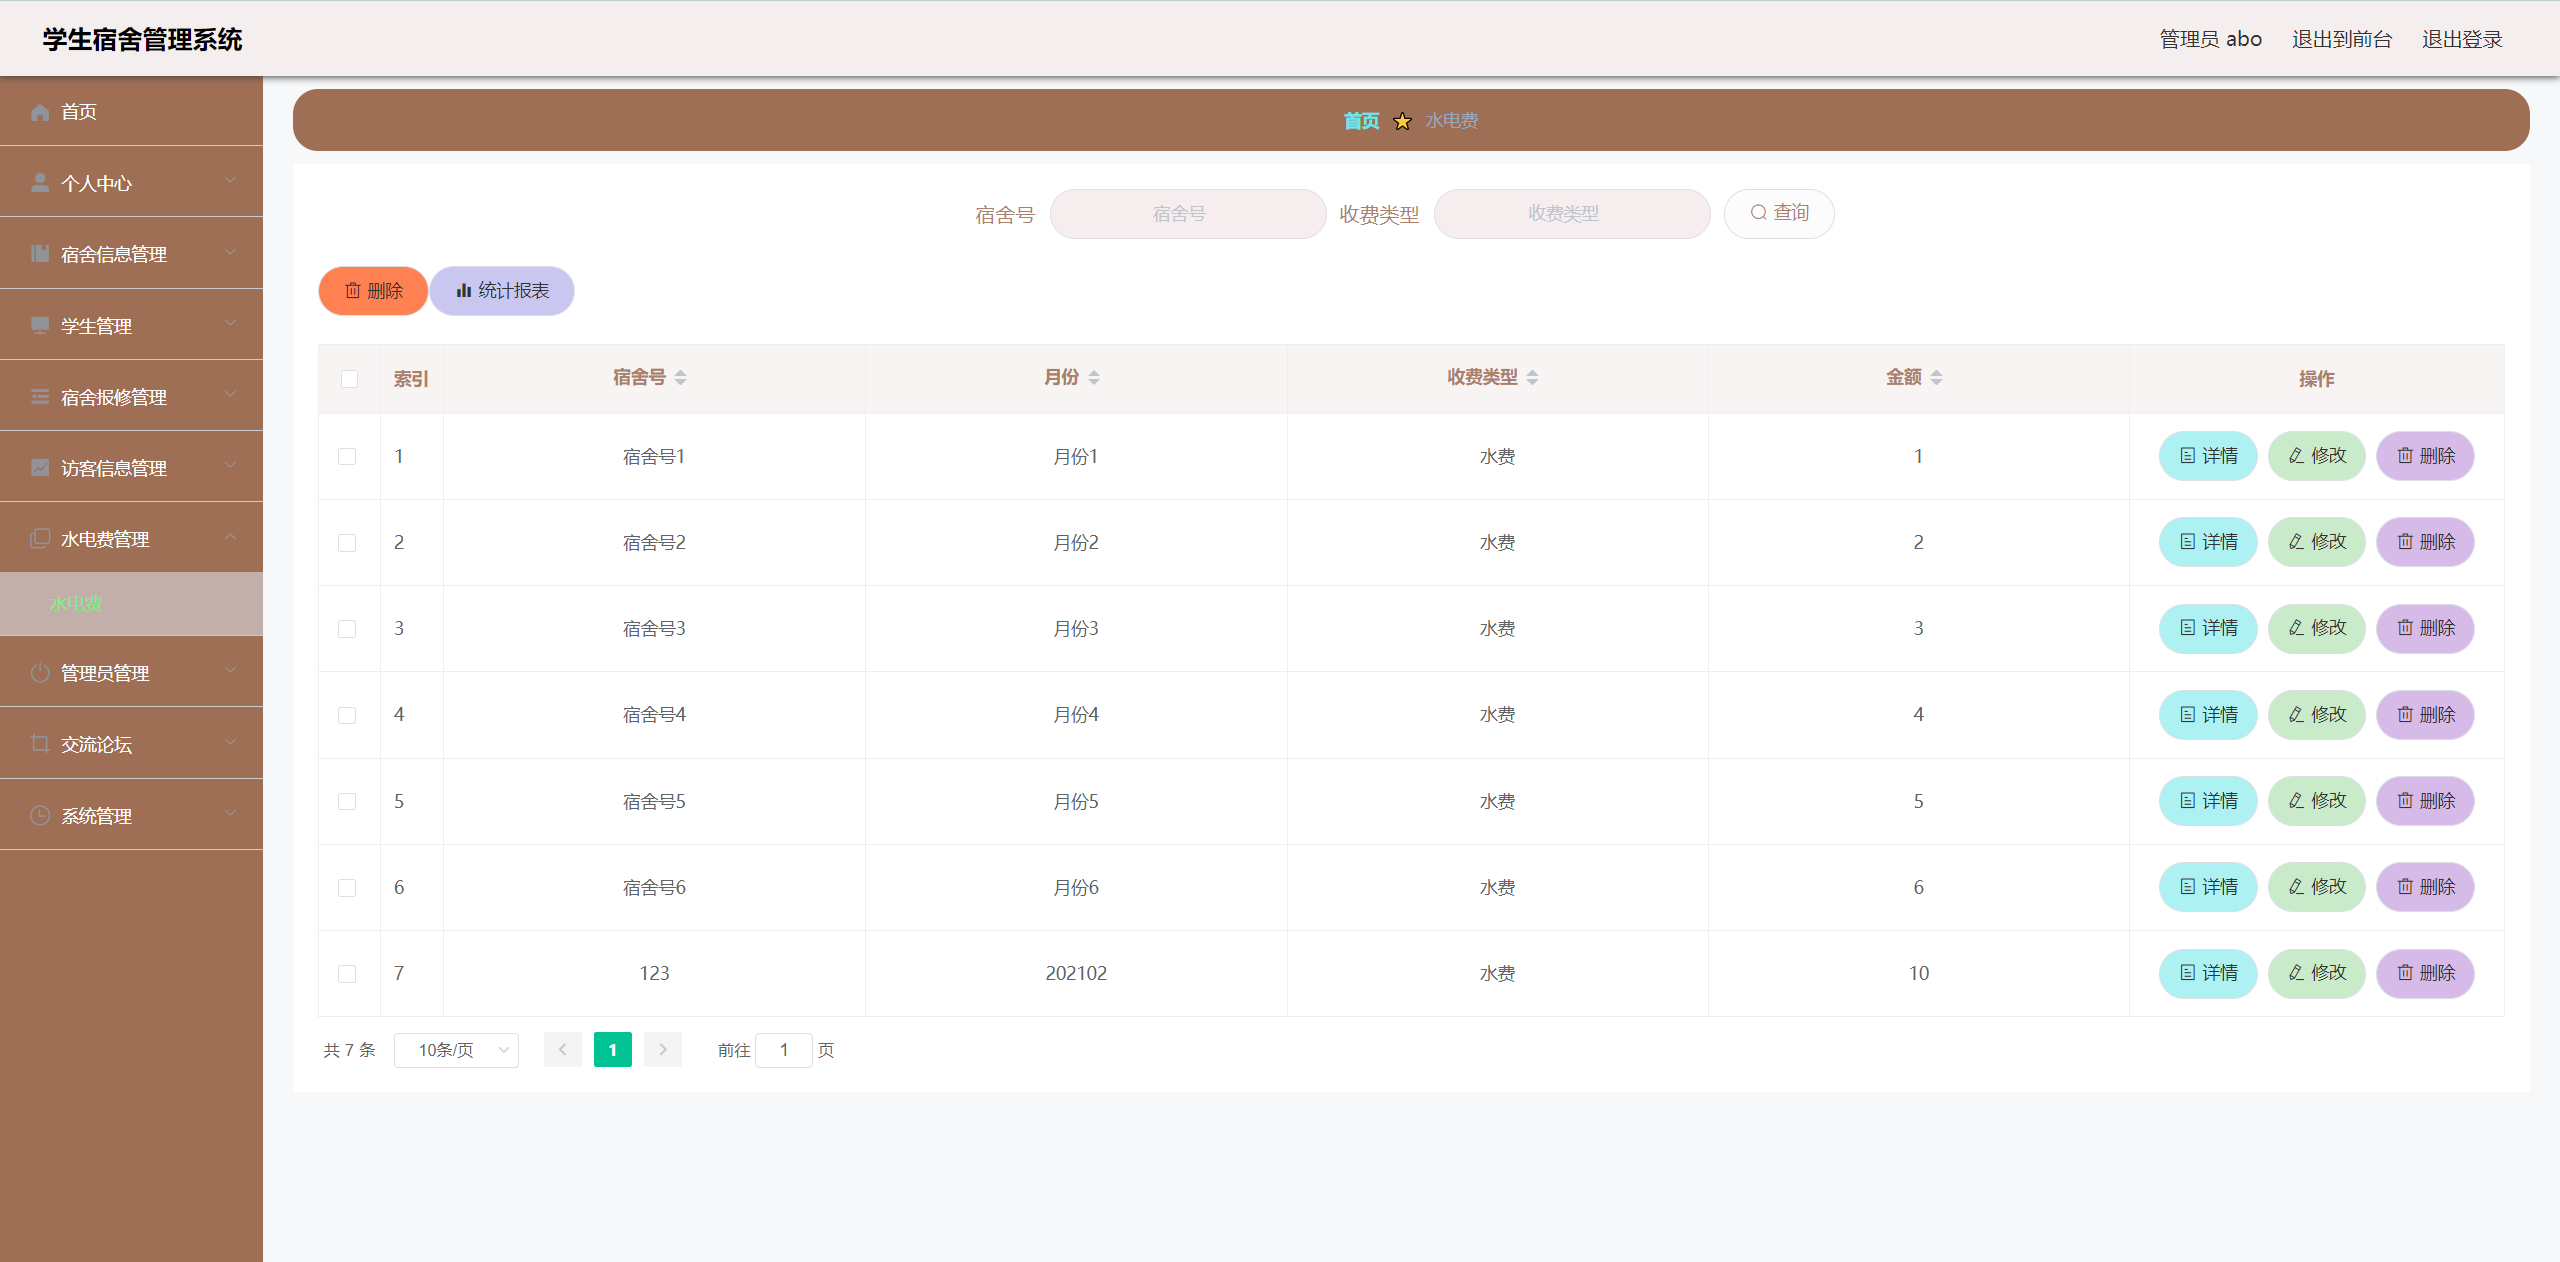Open 宿舍信息管理 via its chart icon
The height and width of the screenshot is (1262, 2560).
40,253
